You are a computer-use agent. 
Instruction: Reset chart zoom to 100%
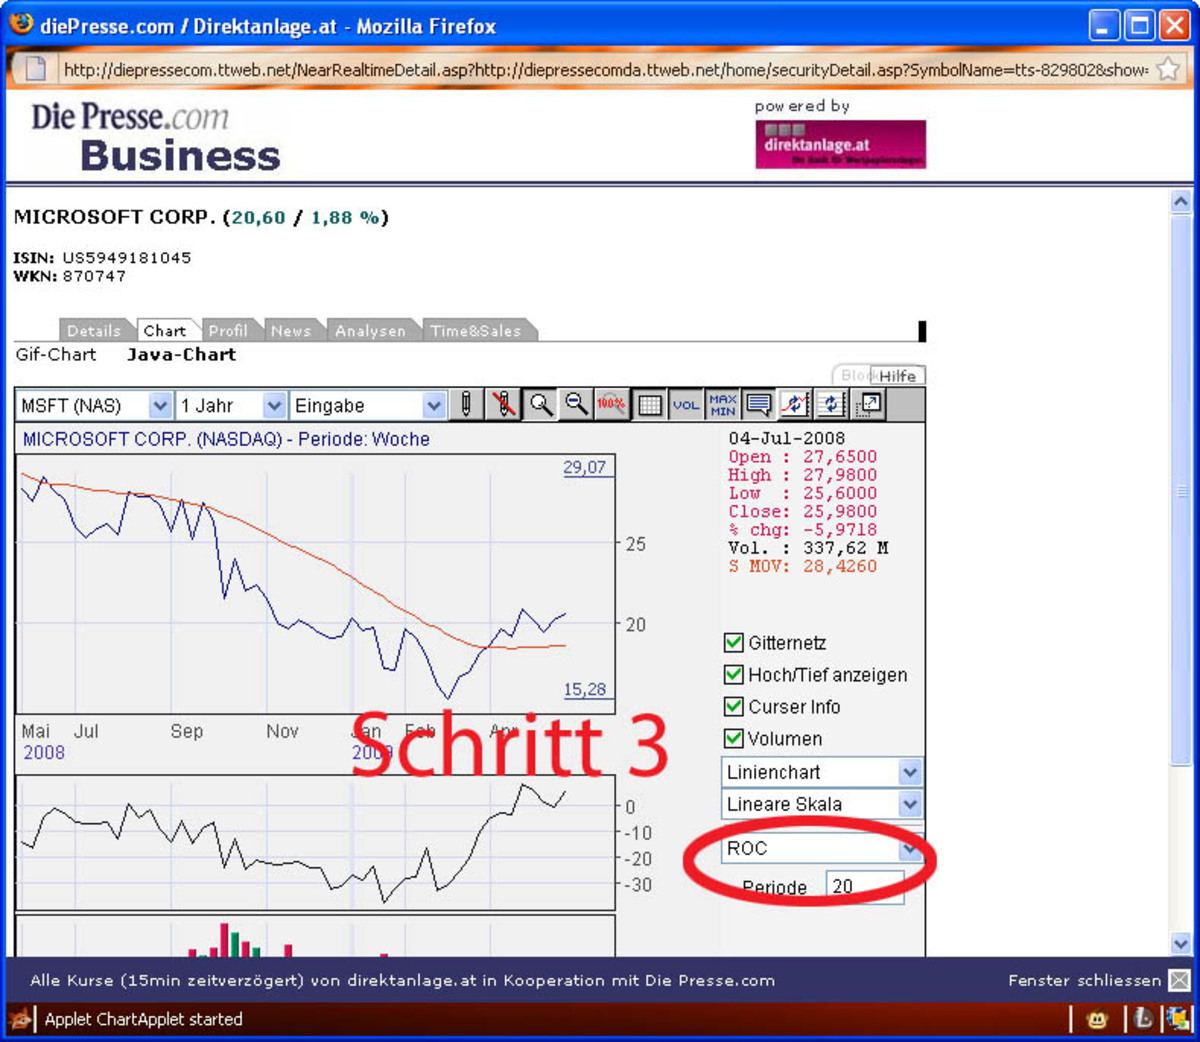pos(611,405)
